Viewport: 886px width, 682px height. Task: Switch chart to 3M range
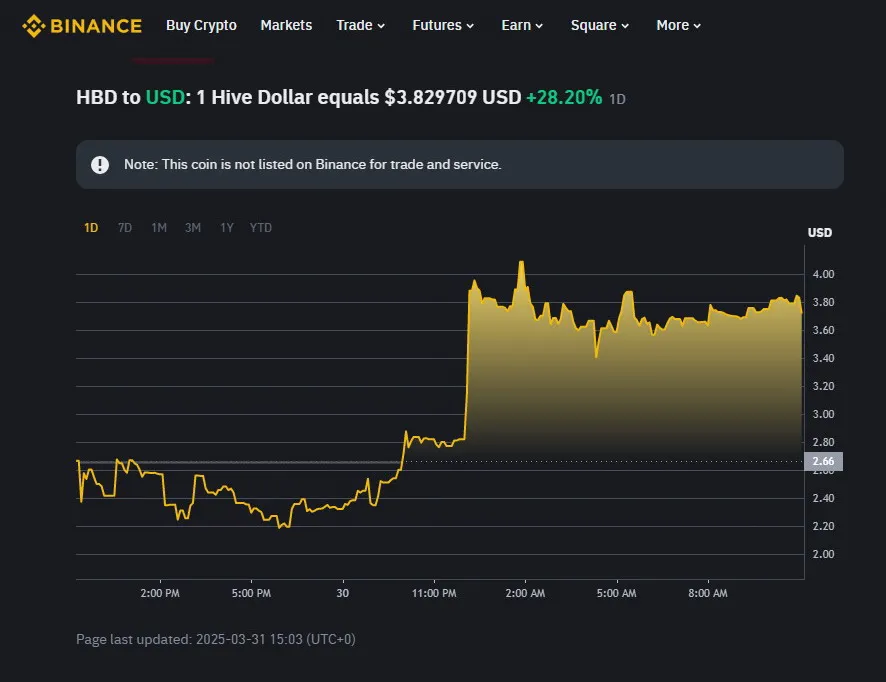pyautogui.click(x=193, y=228)
